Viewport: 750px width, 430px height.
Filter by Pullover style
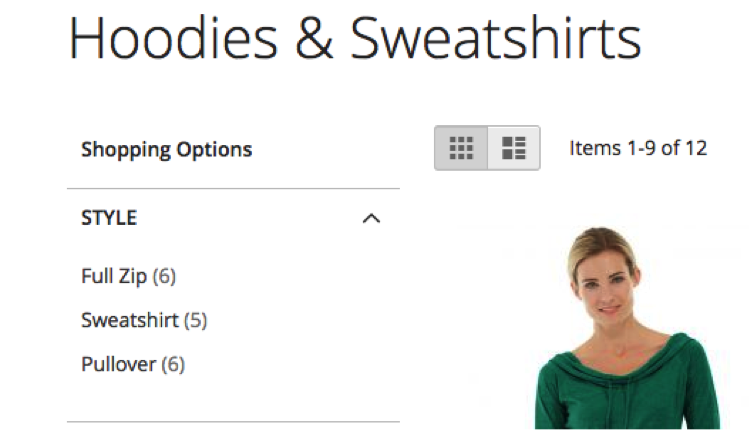click(118, 364)
